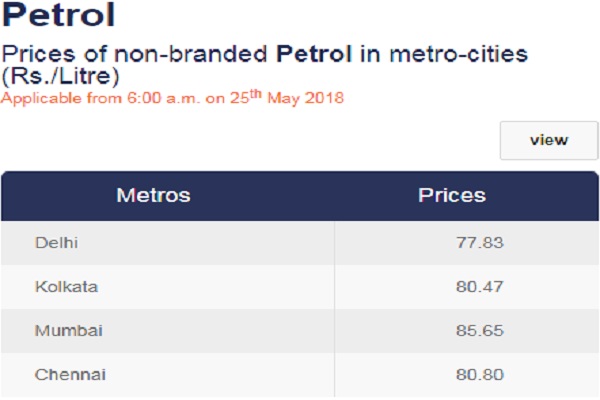
Task: Click the Kolkata row label
Action: coord(66,287)
